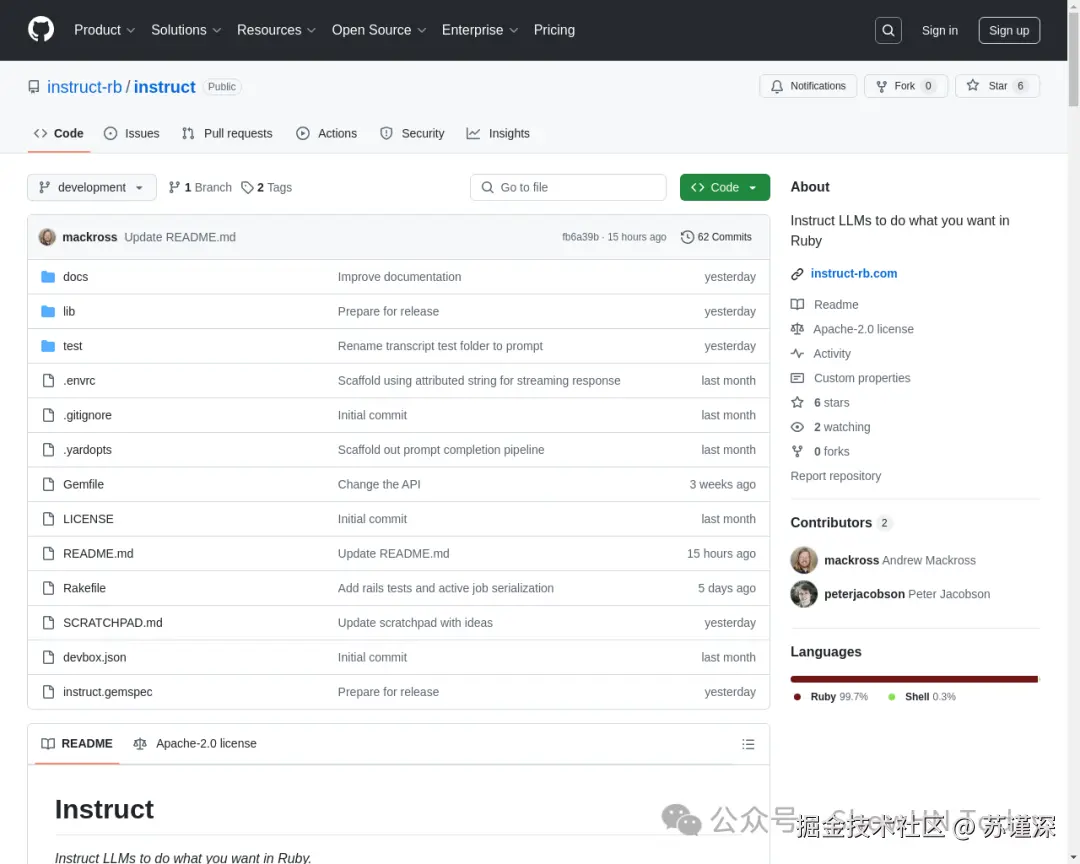The width and height of the screenshot is (1080, 864).
Task: Switch to the Code tab
Action: [59, 134]
